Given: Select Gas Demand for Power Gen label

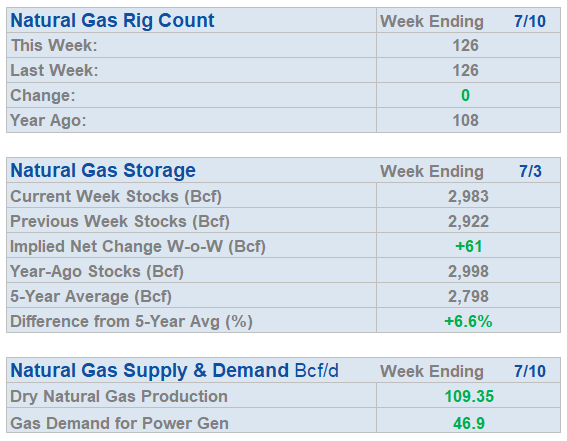Looking at the screenshot, I should [x=119, y=423].
